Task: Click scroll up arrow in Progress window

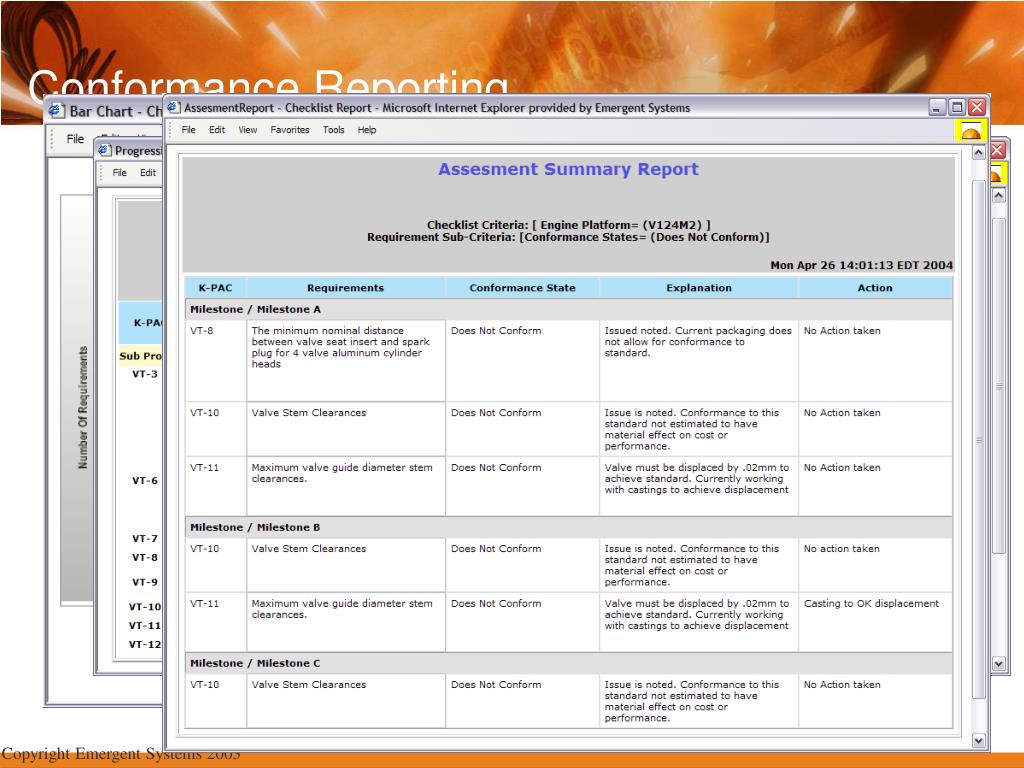Action: pos(999,195)
